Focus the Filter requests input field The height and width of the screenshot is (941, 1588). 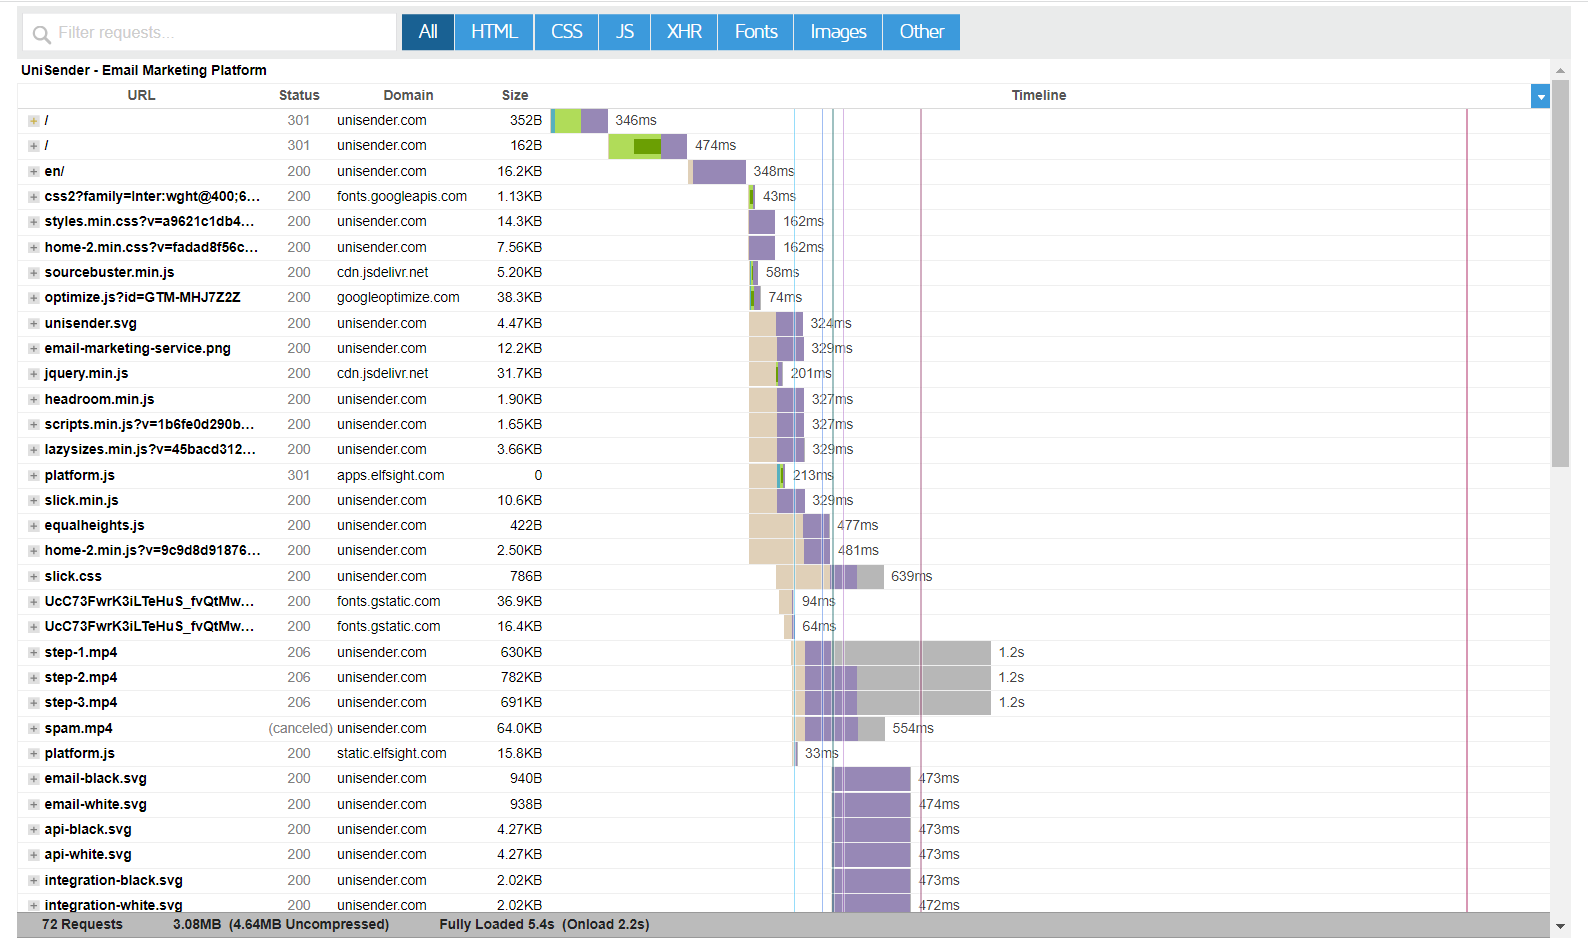pos(209,32)
